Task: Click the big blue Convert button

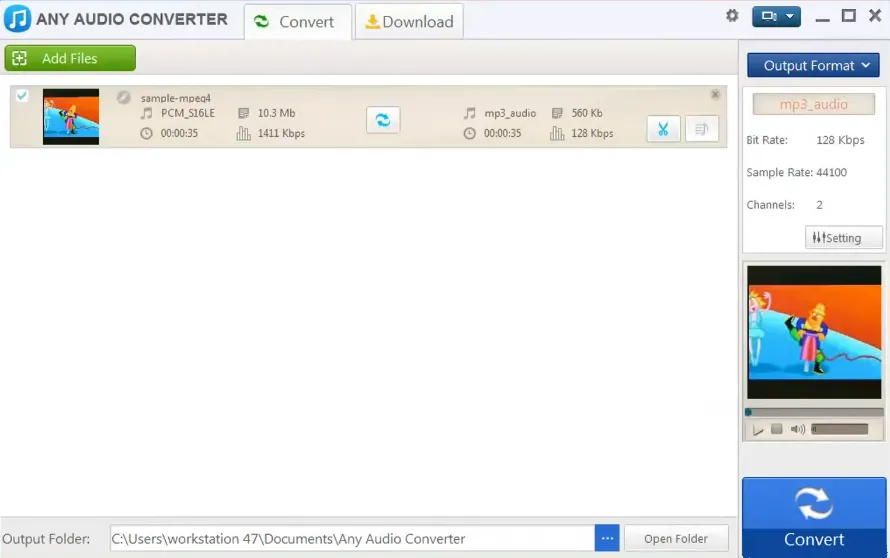Action: click(x=814, y=517)
